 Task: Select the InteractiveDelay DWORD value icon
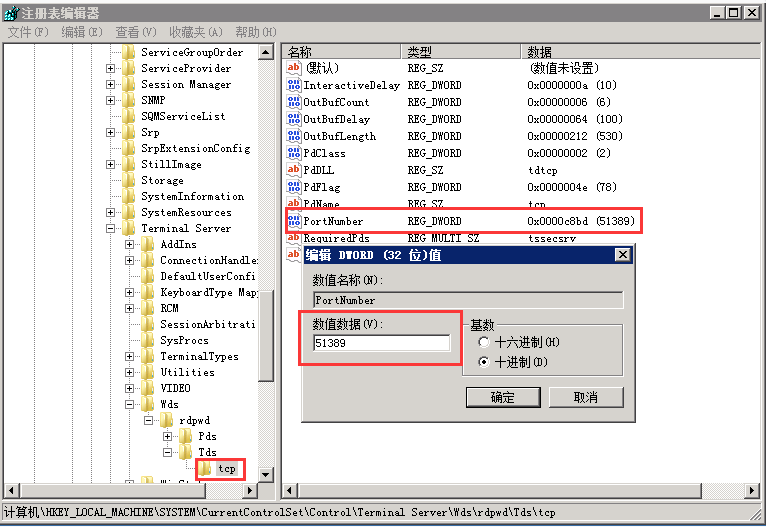(x=294, y=85)
